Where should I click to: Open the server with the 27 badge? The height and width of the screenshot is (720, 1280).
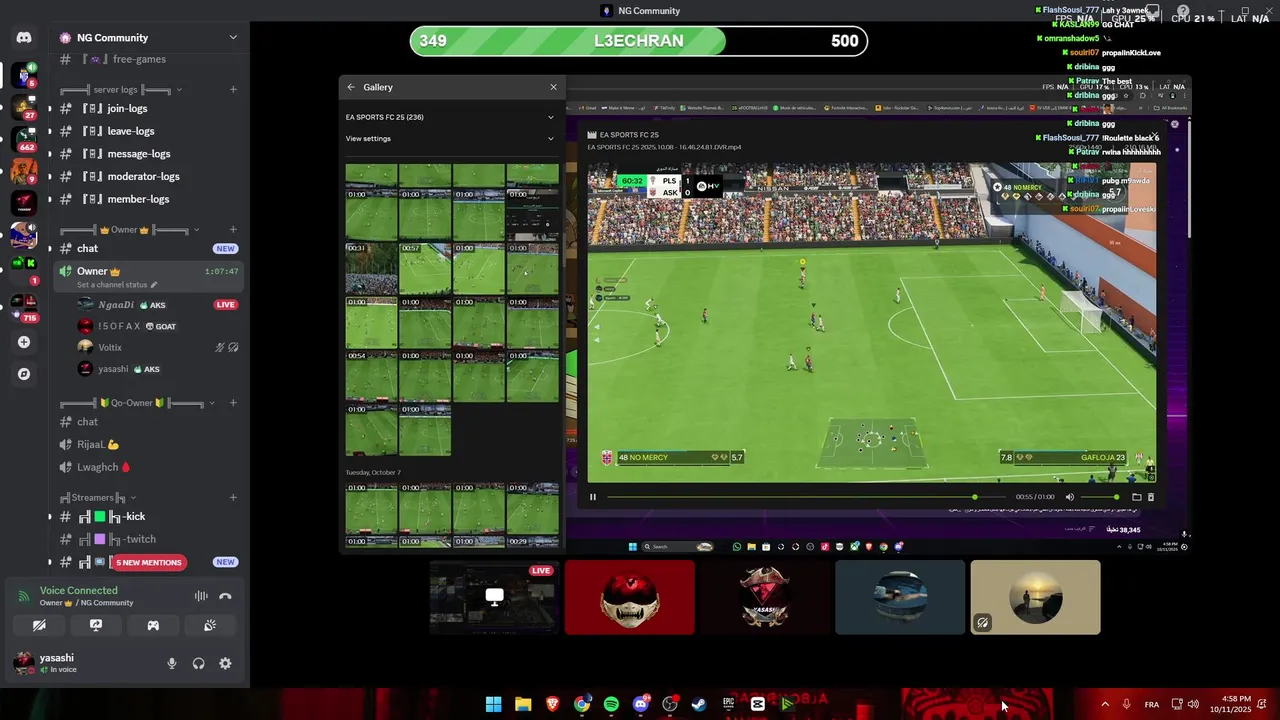pos(24,107)
